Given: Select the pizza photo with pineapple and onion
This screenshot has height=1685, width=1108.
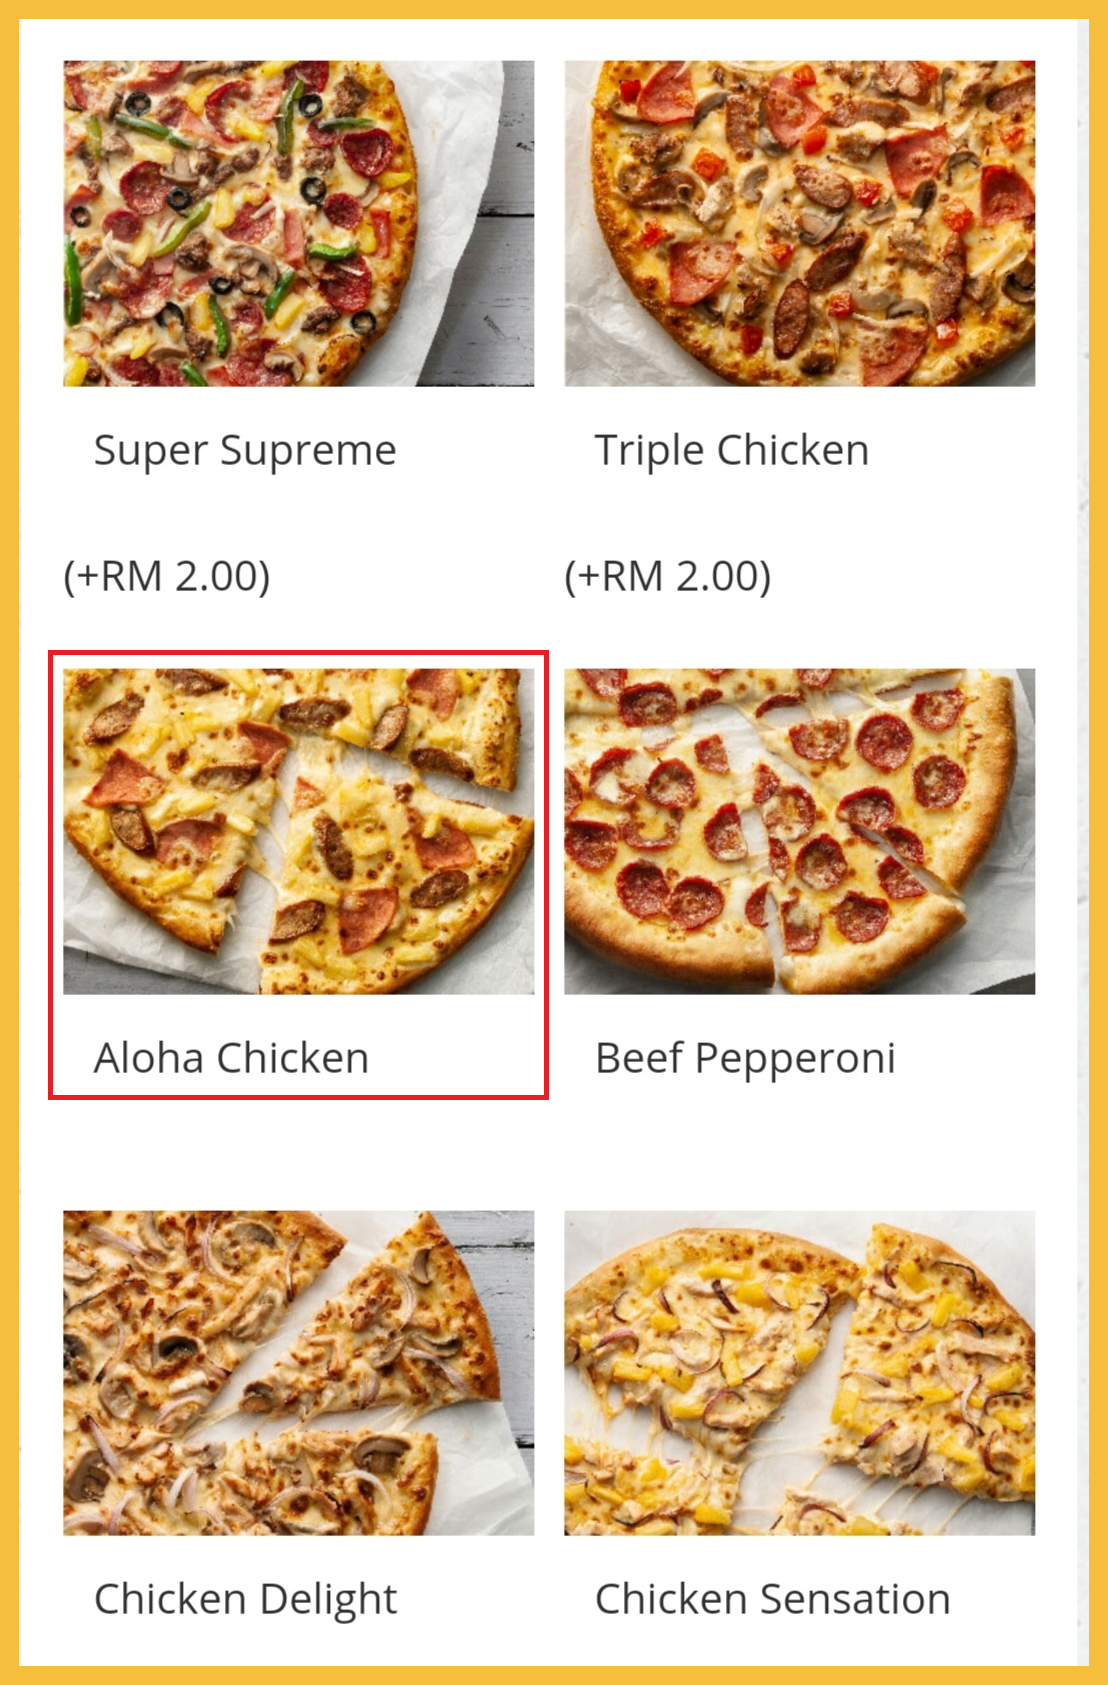Looking at the screenshot, I should pos(799,1372).
